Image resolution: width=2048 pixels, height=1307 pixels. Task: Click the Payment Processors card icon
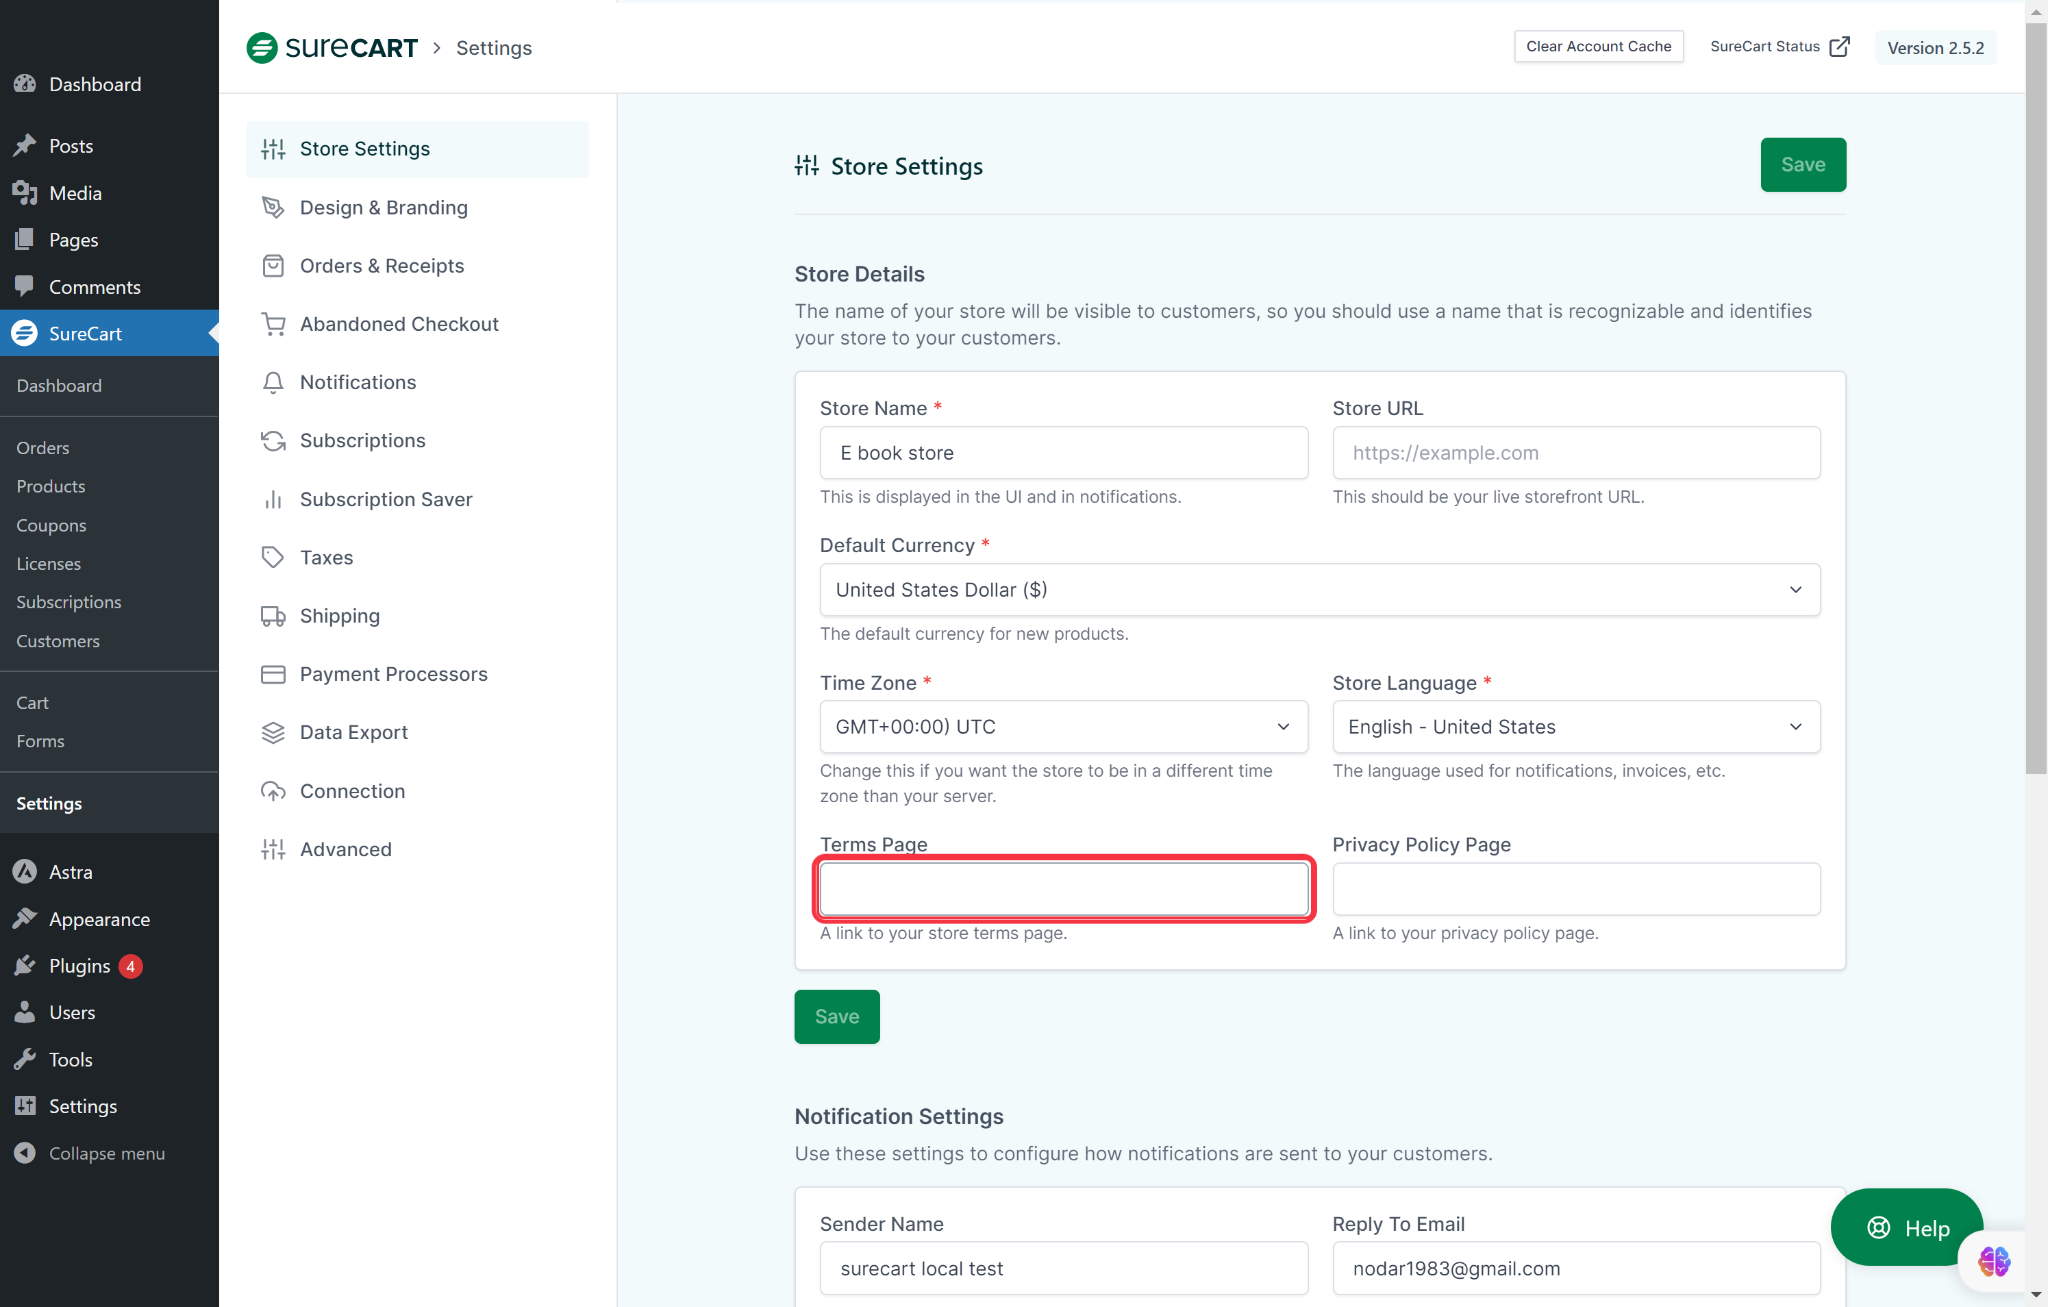273,674
